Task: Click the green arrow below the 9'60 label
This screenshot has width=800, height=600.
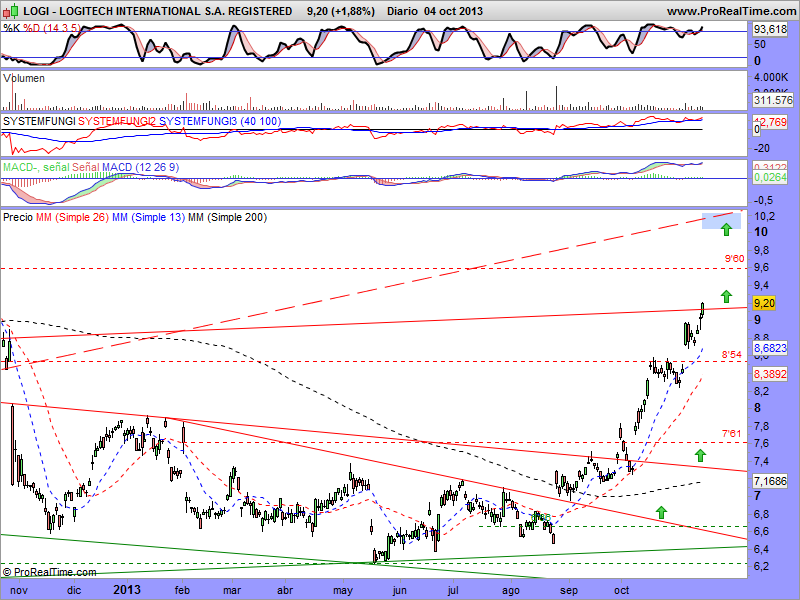Action: [726, 296]
